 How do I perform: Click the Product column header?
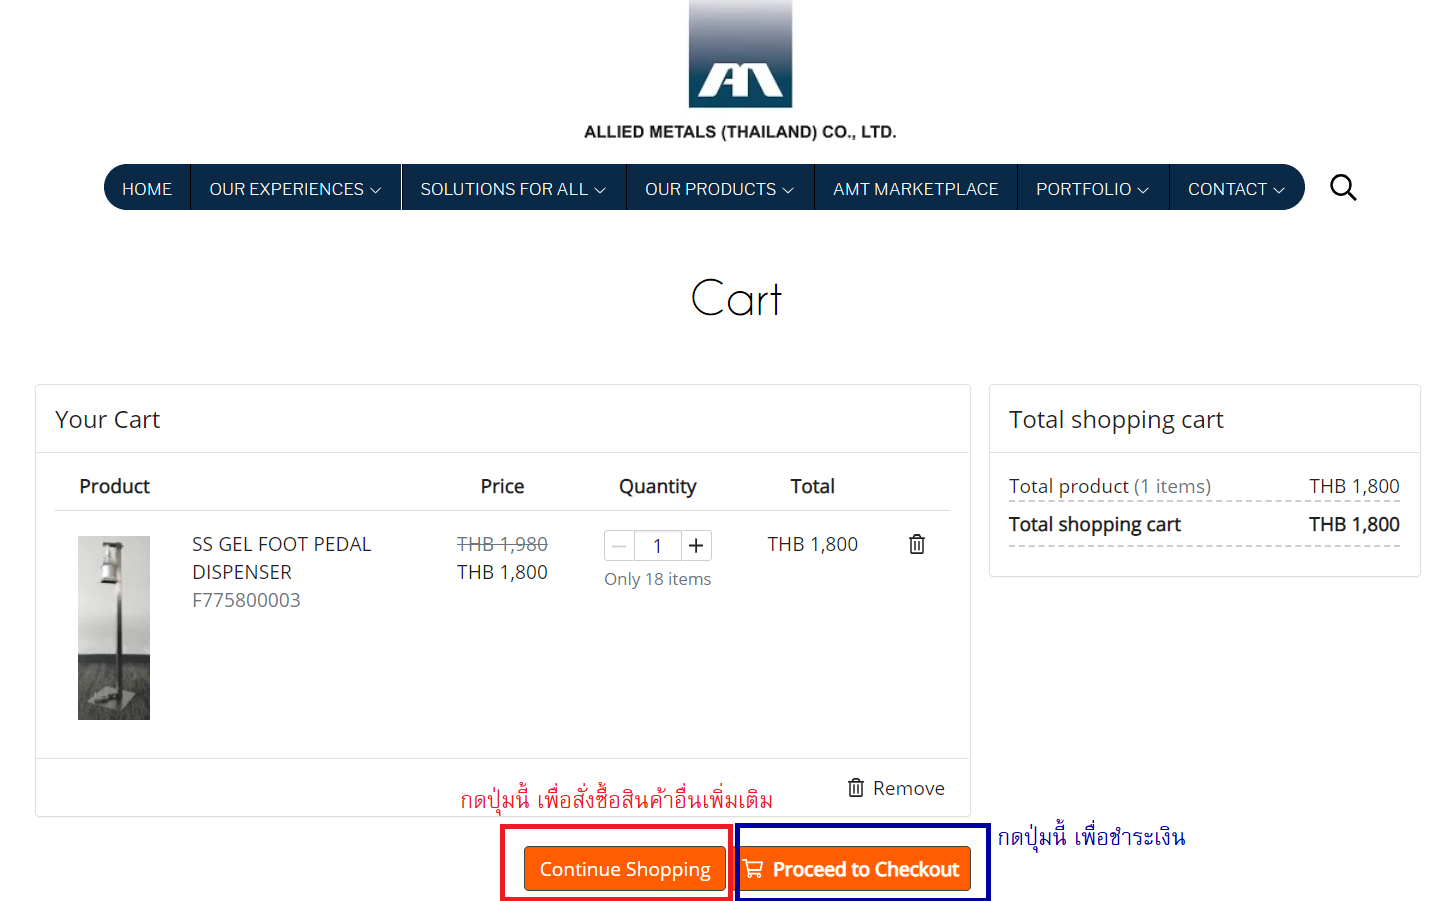pyautogui.click(x=115, y=486)
